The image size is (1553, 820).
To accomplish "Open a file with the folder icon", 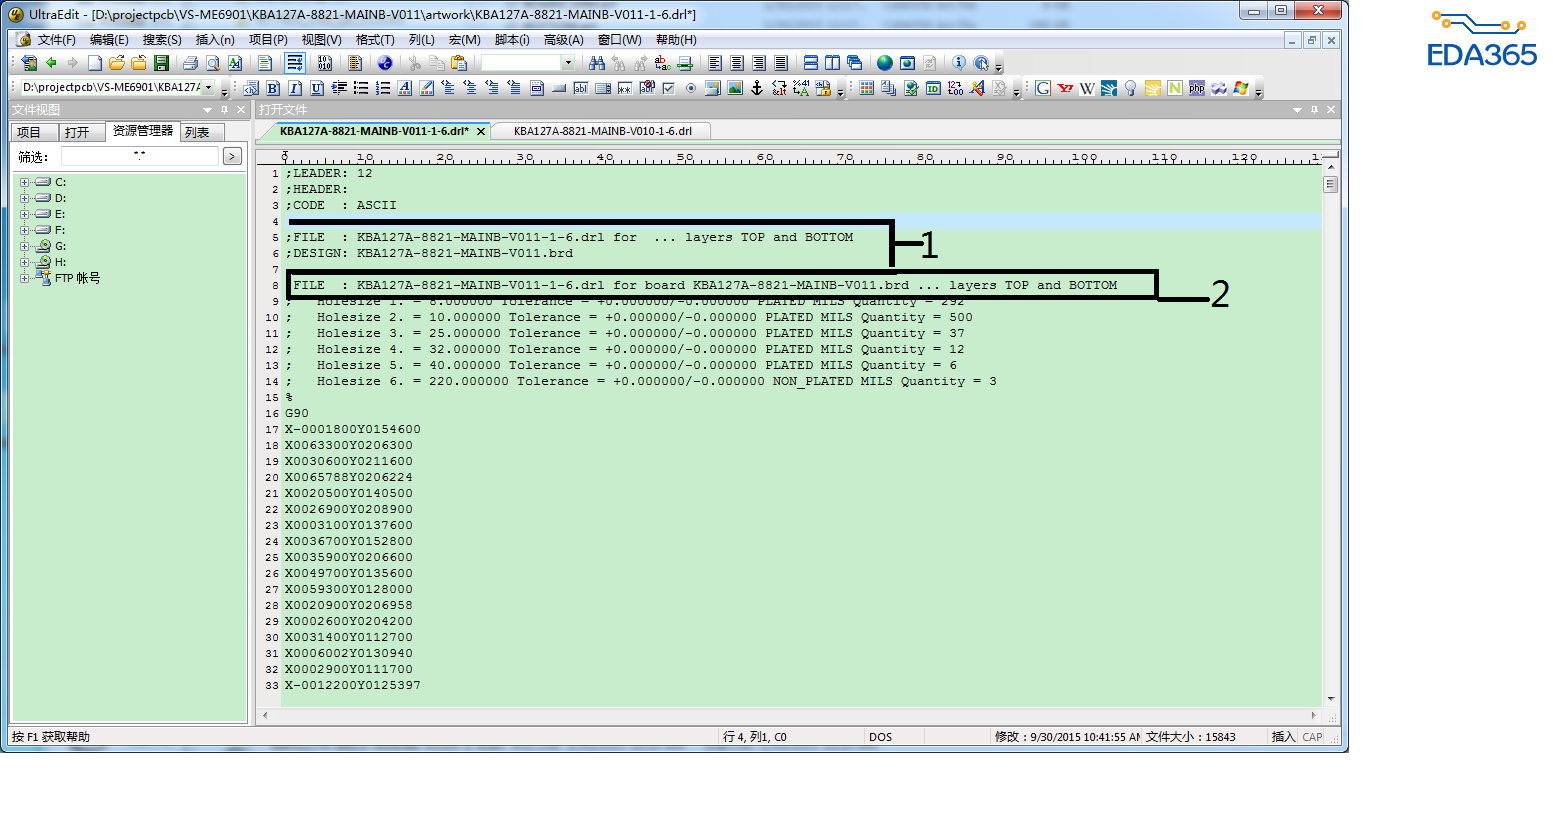I will pos(116,63).
